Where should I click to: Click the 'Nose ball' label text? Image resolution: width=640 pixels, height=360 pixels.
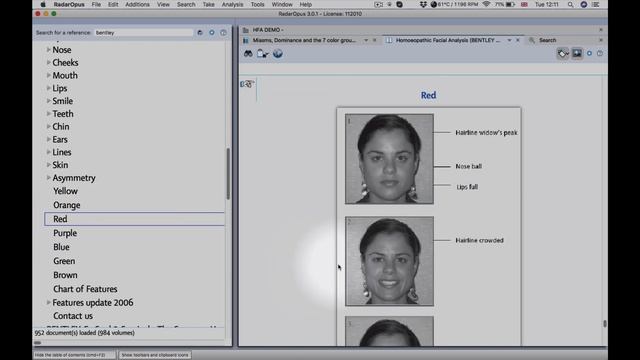click(469, 166)
